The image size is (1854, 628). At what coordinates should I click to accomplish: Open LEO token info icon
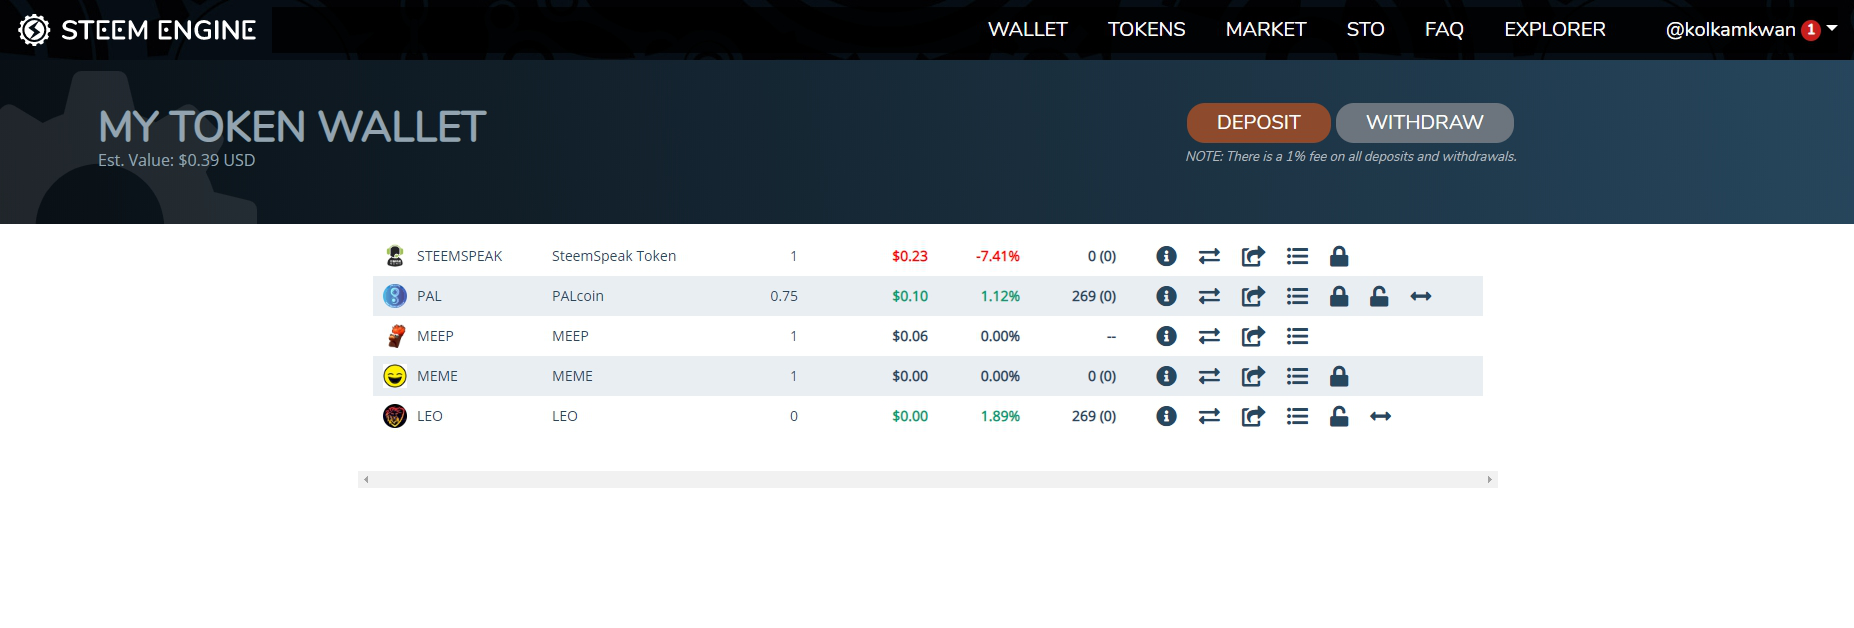pos(1166,416)
